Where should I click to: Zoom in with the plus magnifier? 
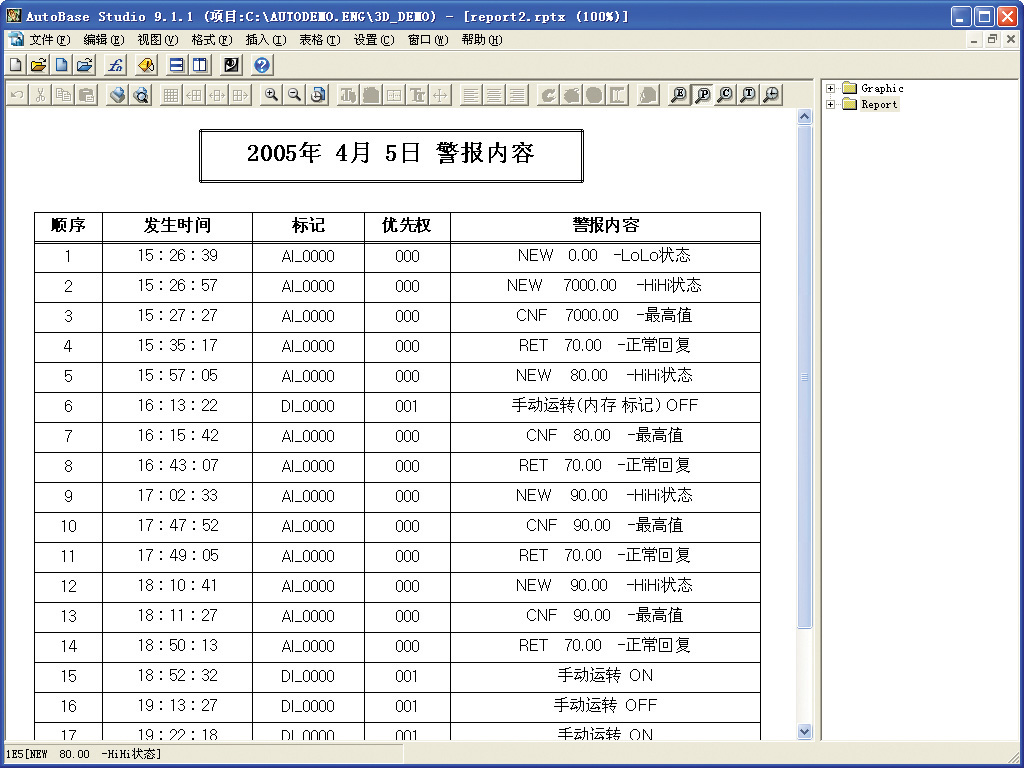pos(271,95)
